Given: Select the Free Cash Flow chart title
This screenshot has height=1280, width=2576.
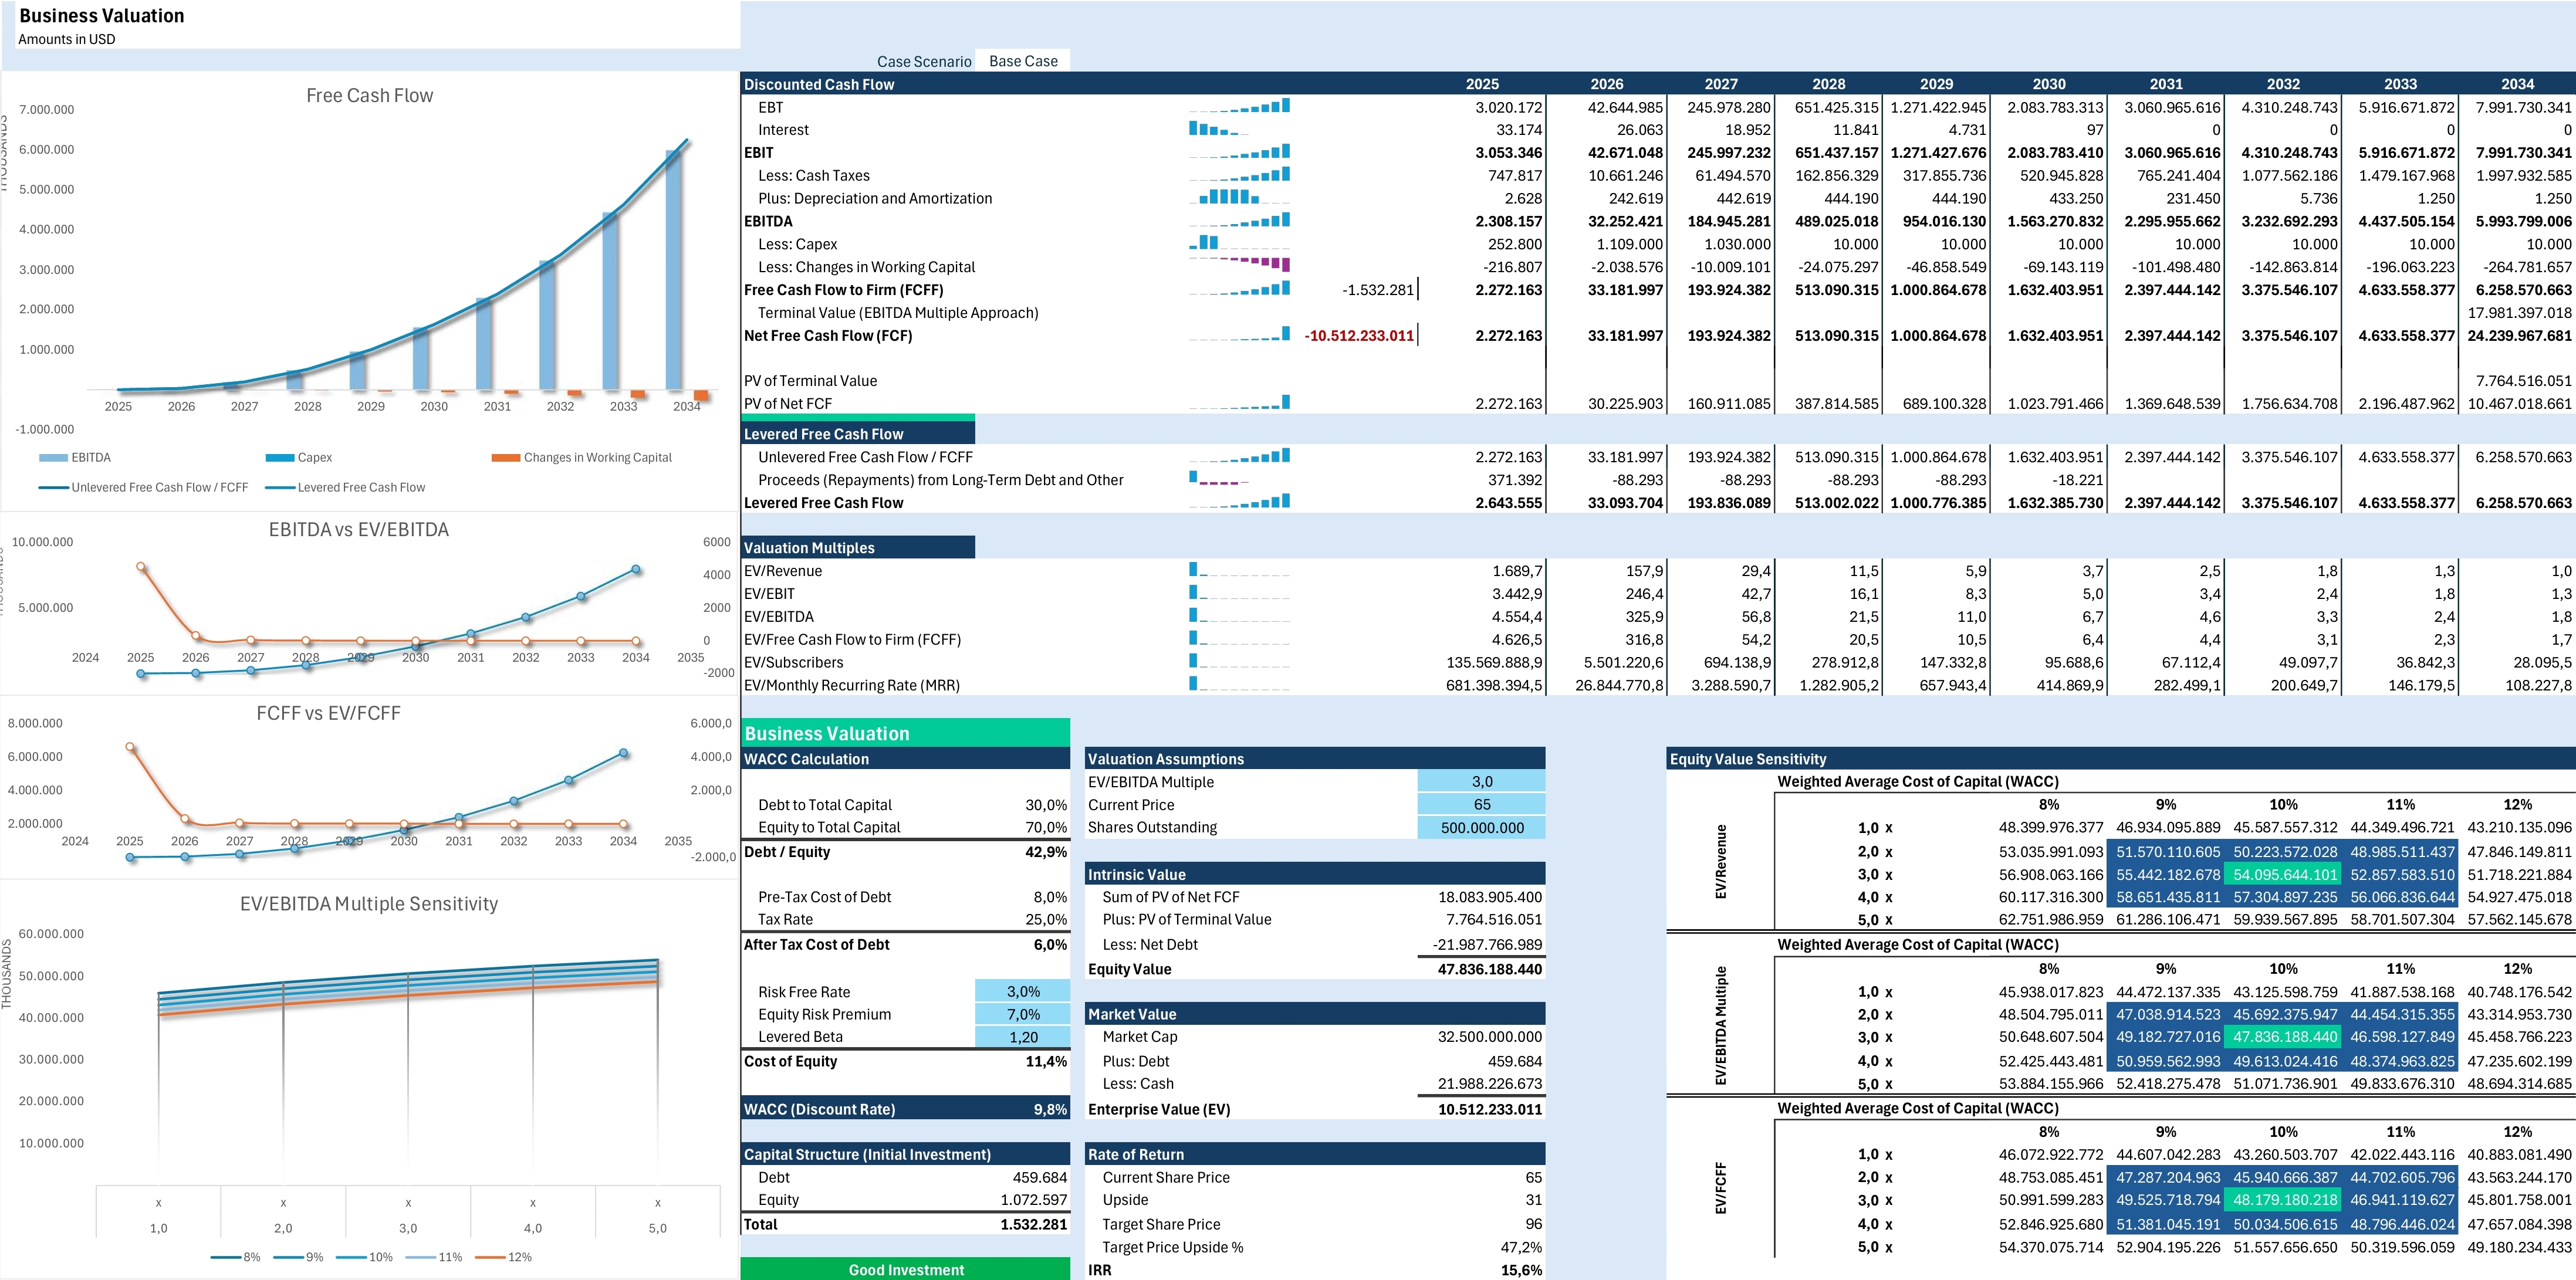Looking at the screenshot, I should pos(369,96).
